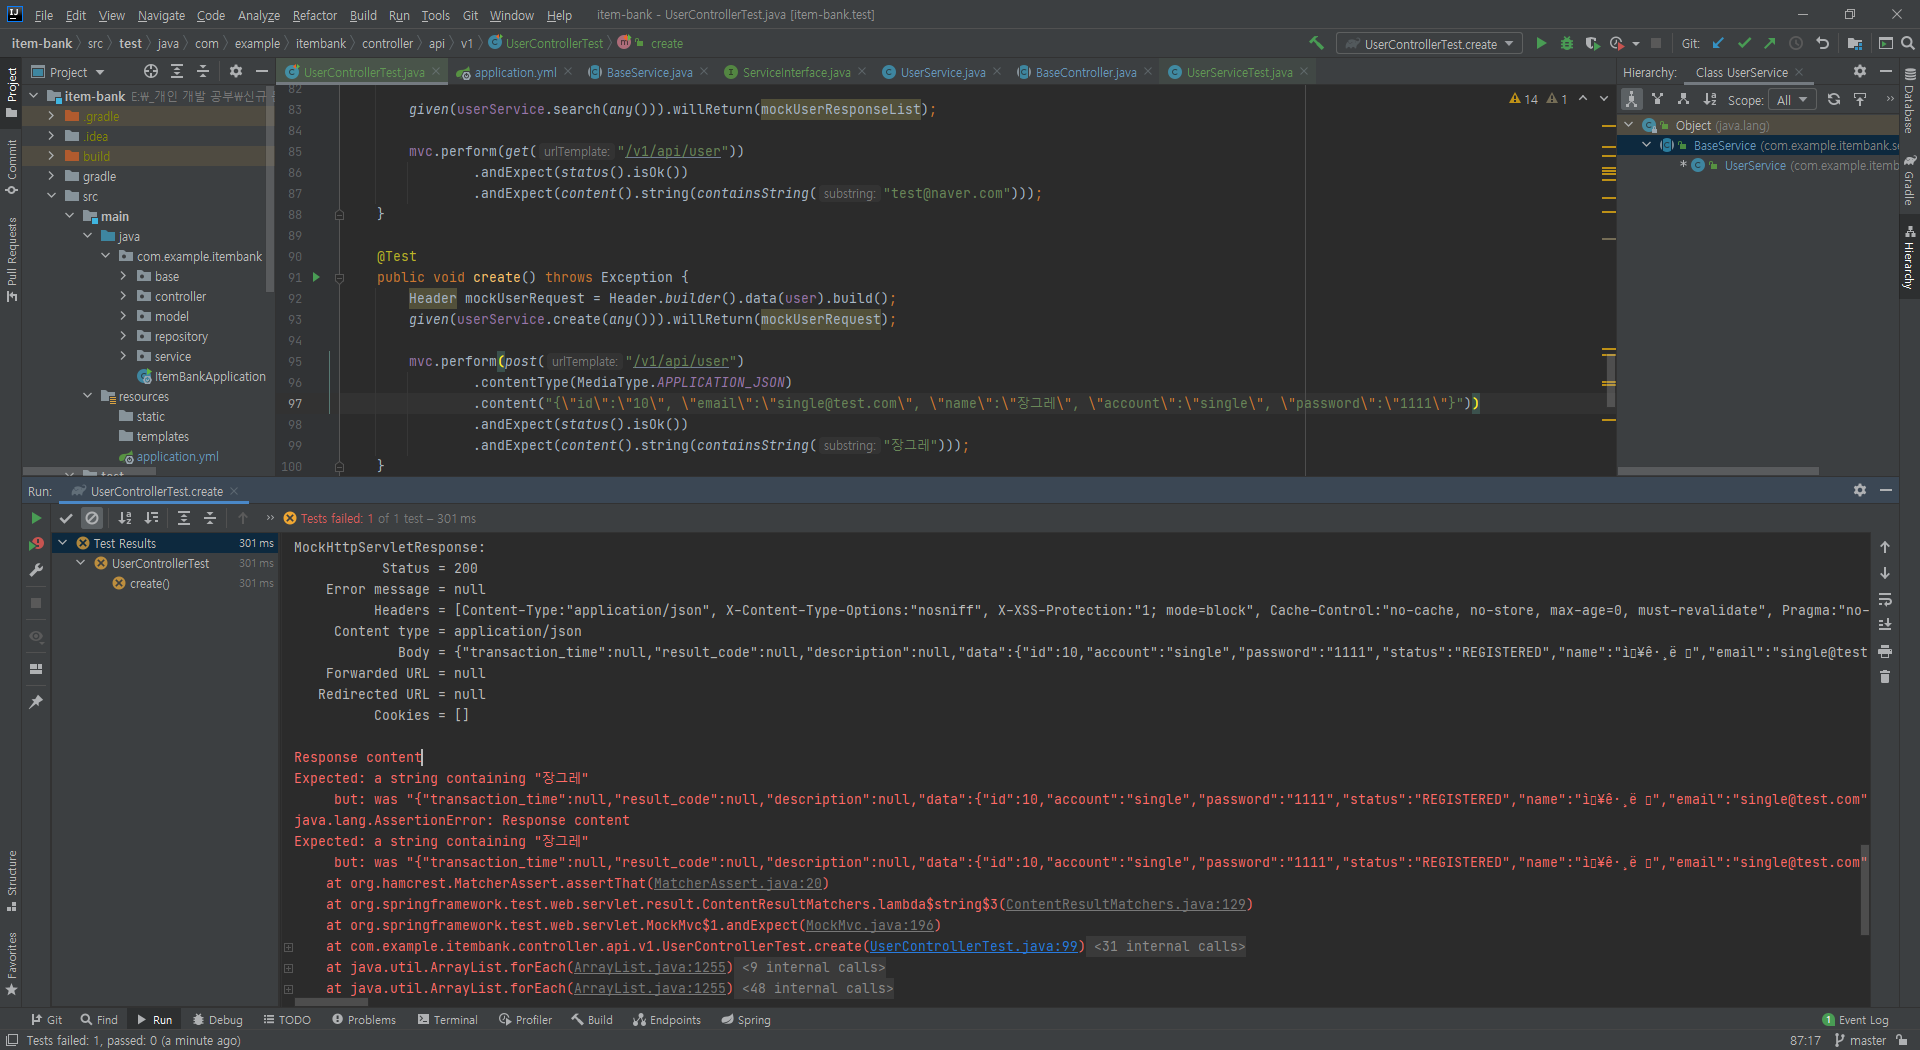Switch to the application.yml editor tab
This screenshot has height=1050, width=1920.
pos(515,72)
